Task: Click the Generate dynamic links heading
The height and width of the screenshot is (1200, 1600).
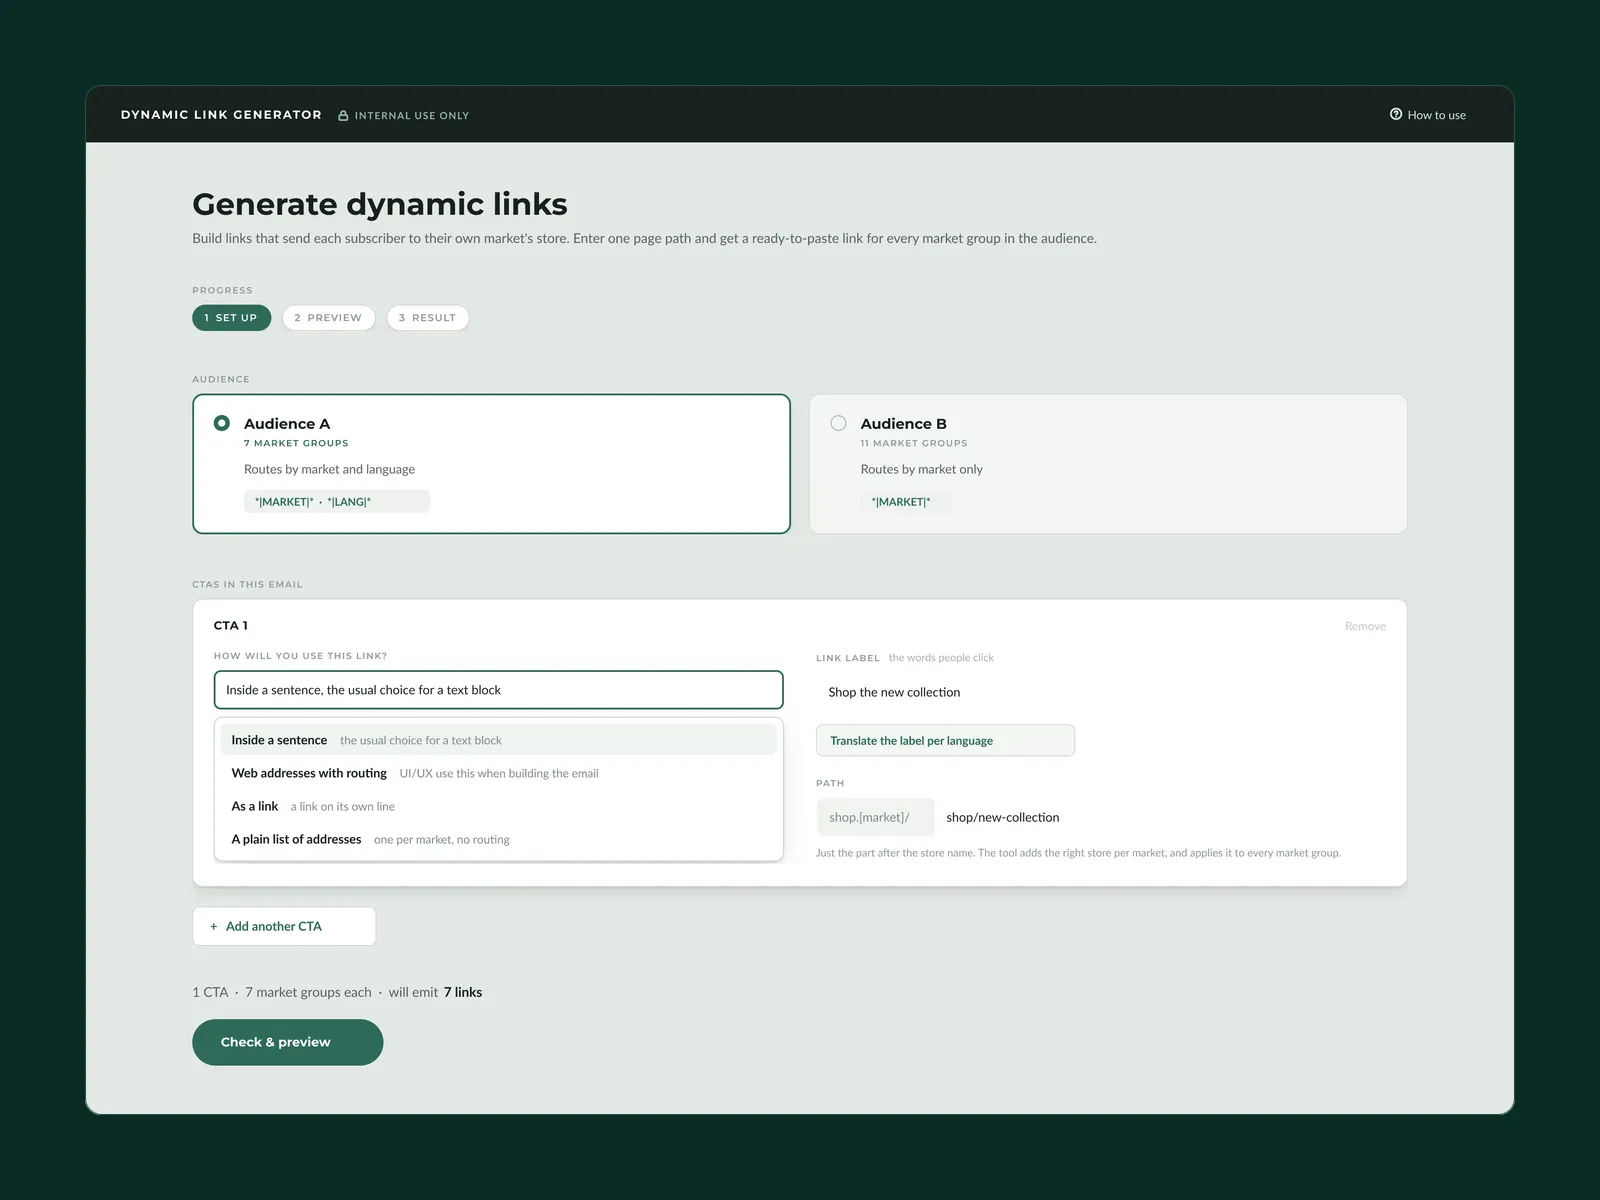Action: pyautogui.click(x=379, y=204)
